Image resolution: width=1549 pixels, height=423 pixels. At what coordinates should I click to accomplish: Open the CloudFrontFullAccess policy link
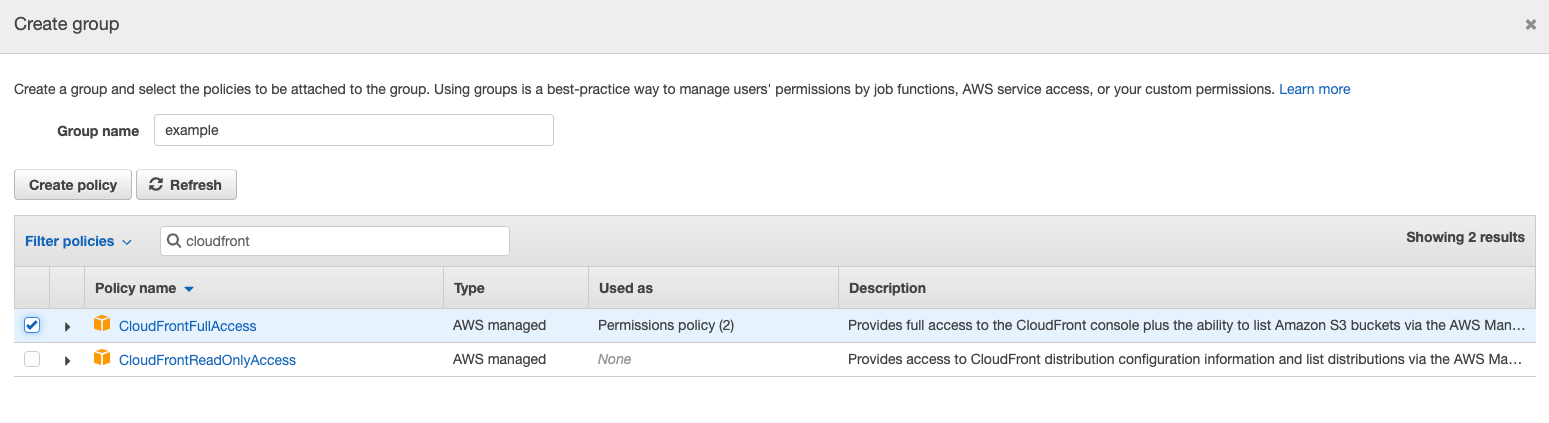[x=187, y=326]
